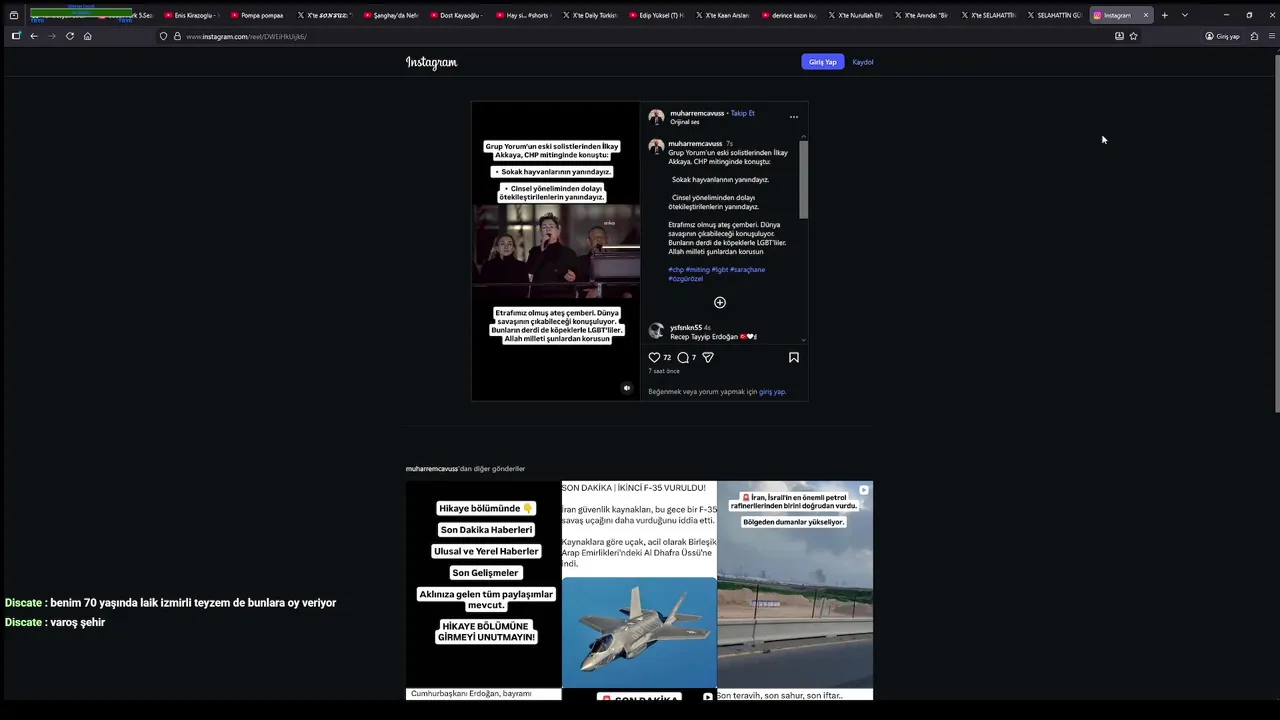Click muharremcavuss'dan diğer gönderiler heading
Screen dimensions: 1280x720
click(x=465, y=469)
